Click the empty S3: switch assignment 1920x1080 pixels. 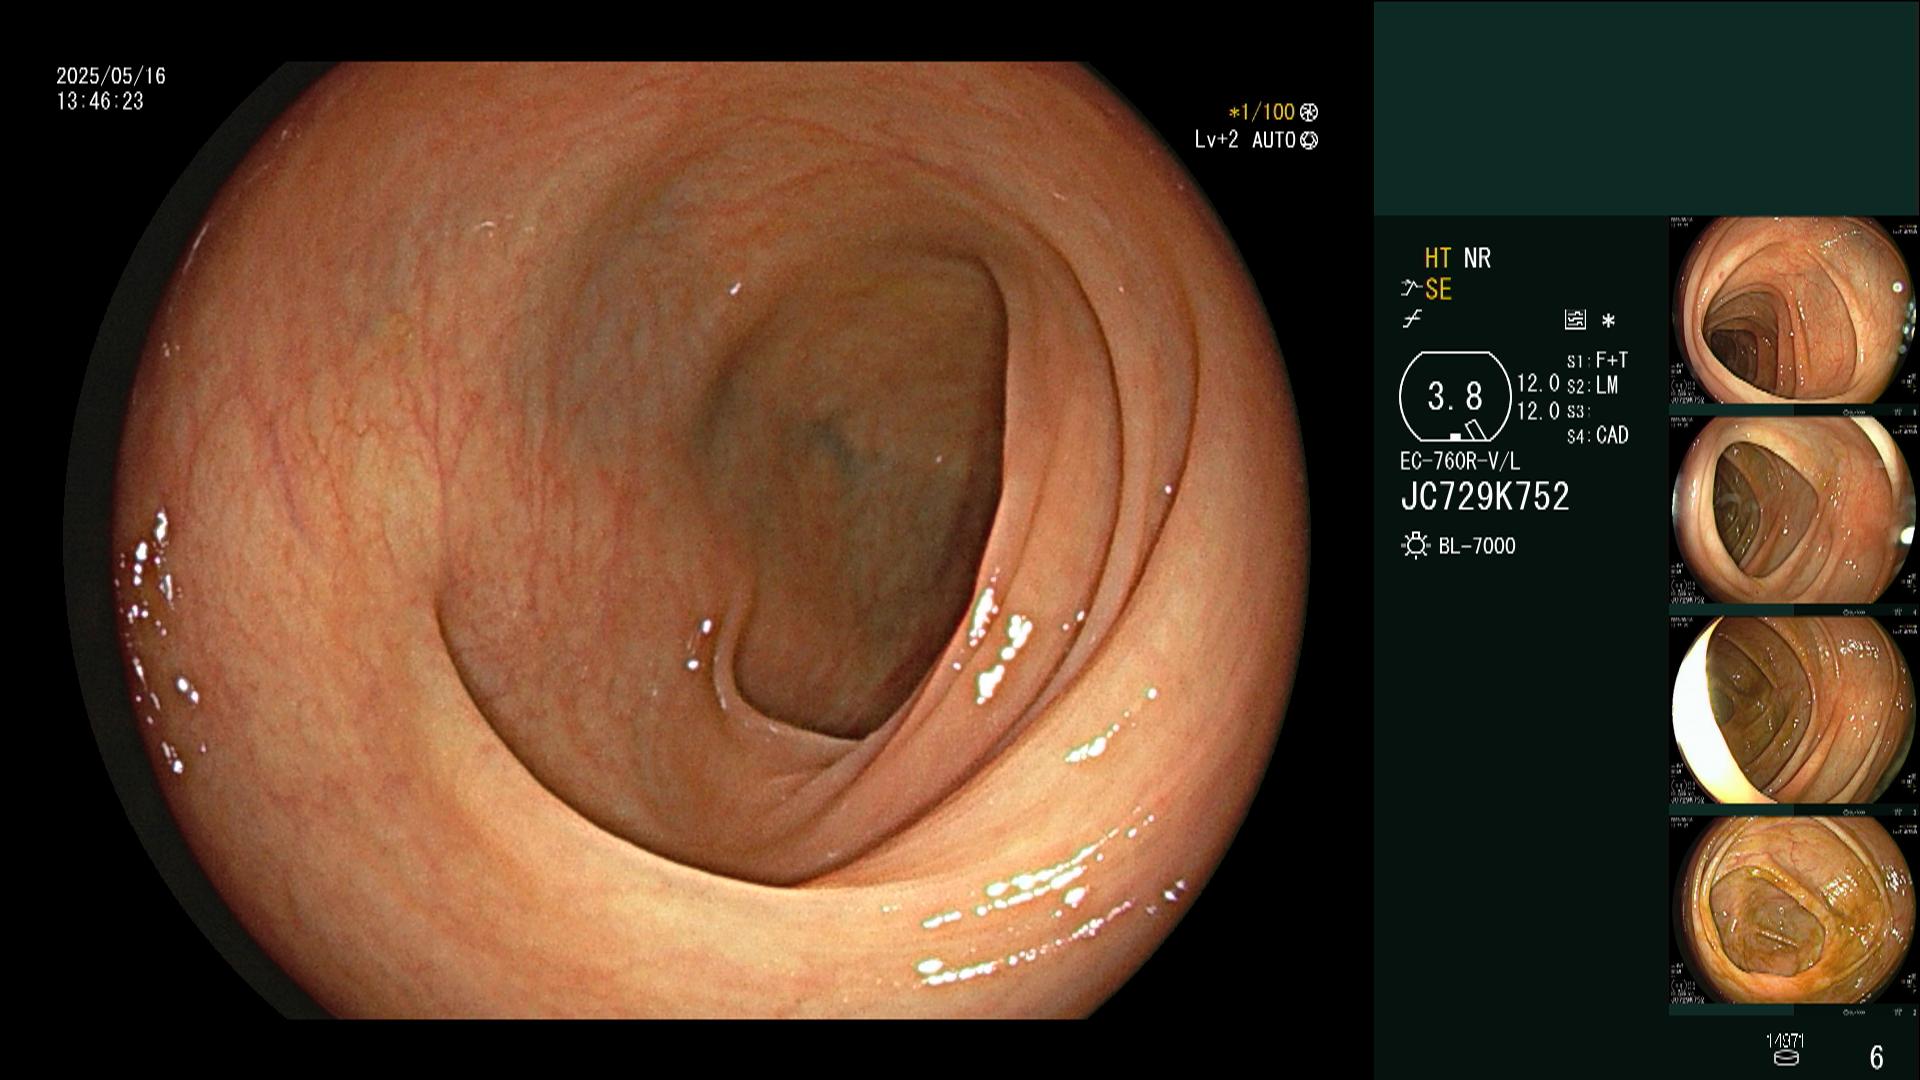tap(1578, 411)
